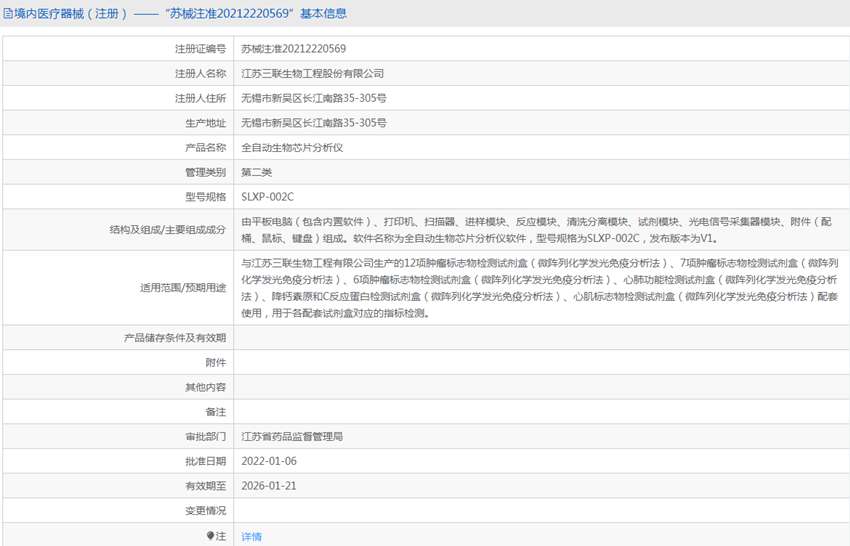
Task: Click the 产品储存条件及有效期 label
Action: tap(175, 338)
